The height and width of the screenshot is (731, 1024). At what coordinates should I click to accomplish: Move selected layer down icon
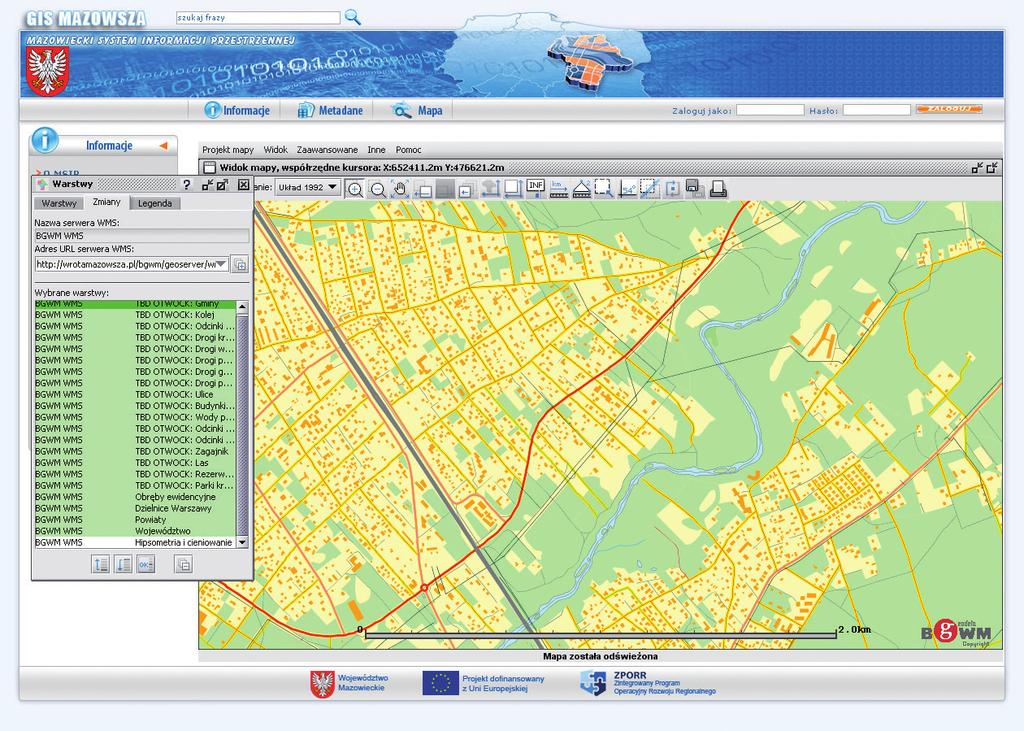point(123,564)
